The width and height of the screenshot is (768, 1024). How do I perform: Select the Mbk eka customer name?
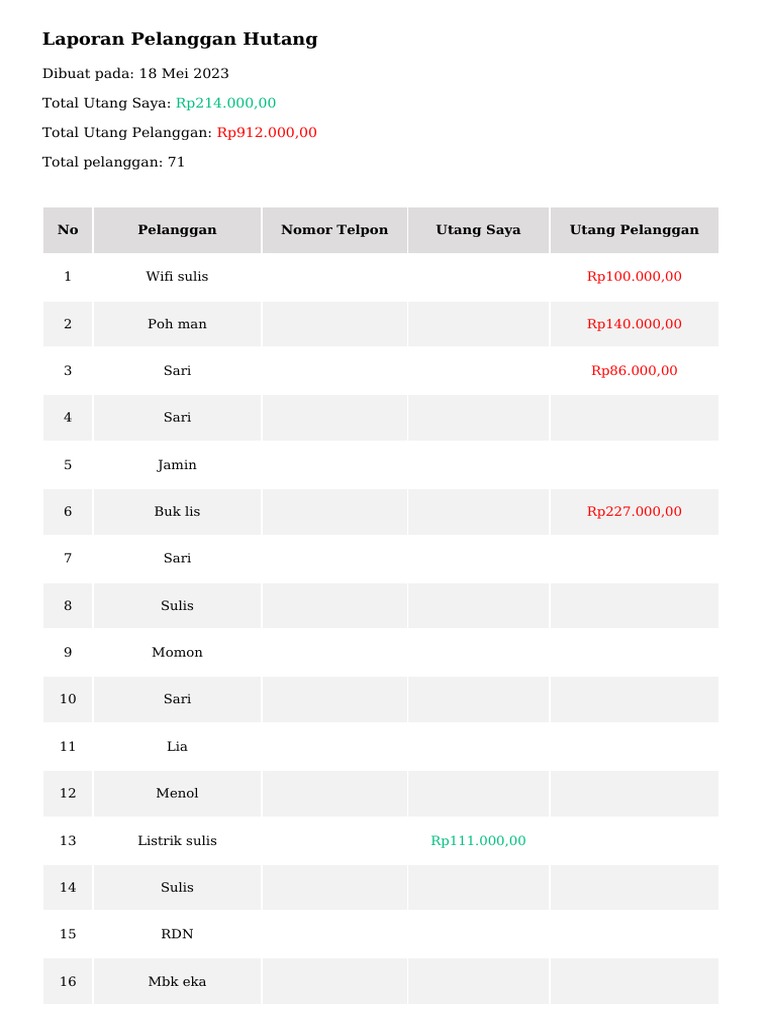pos(177,982)
